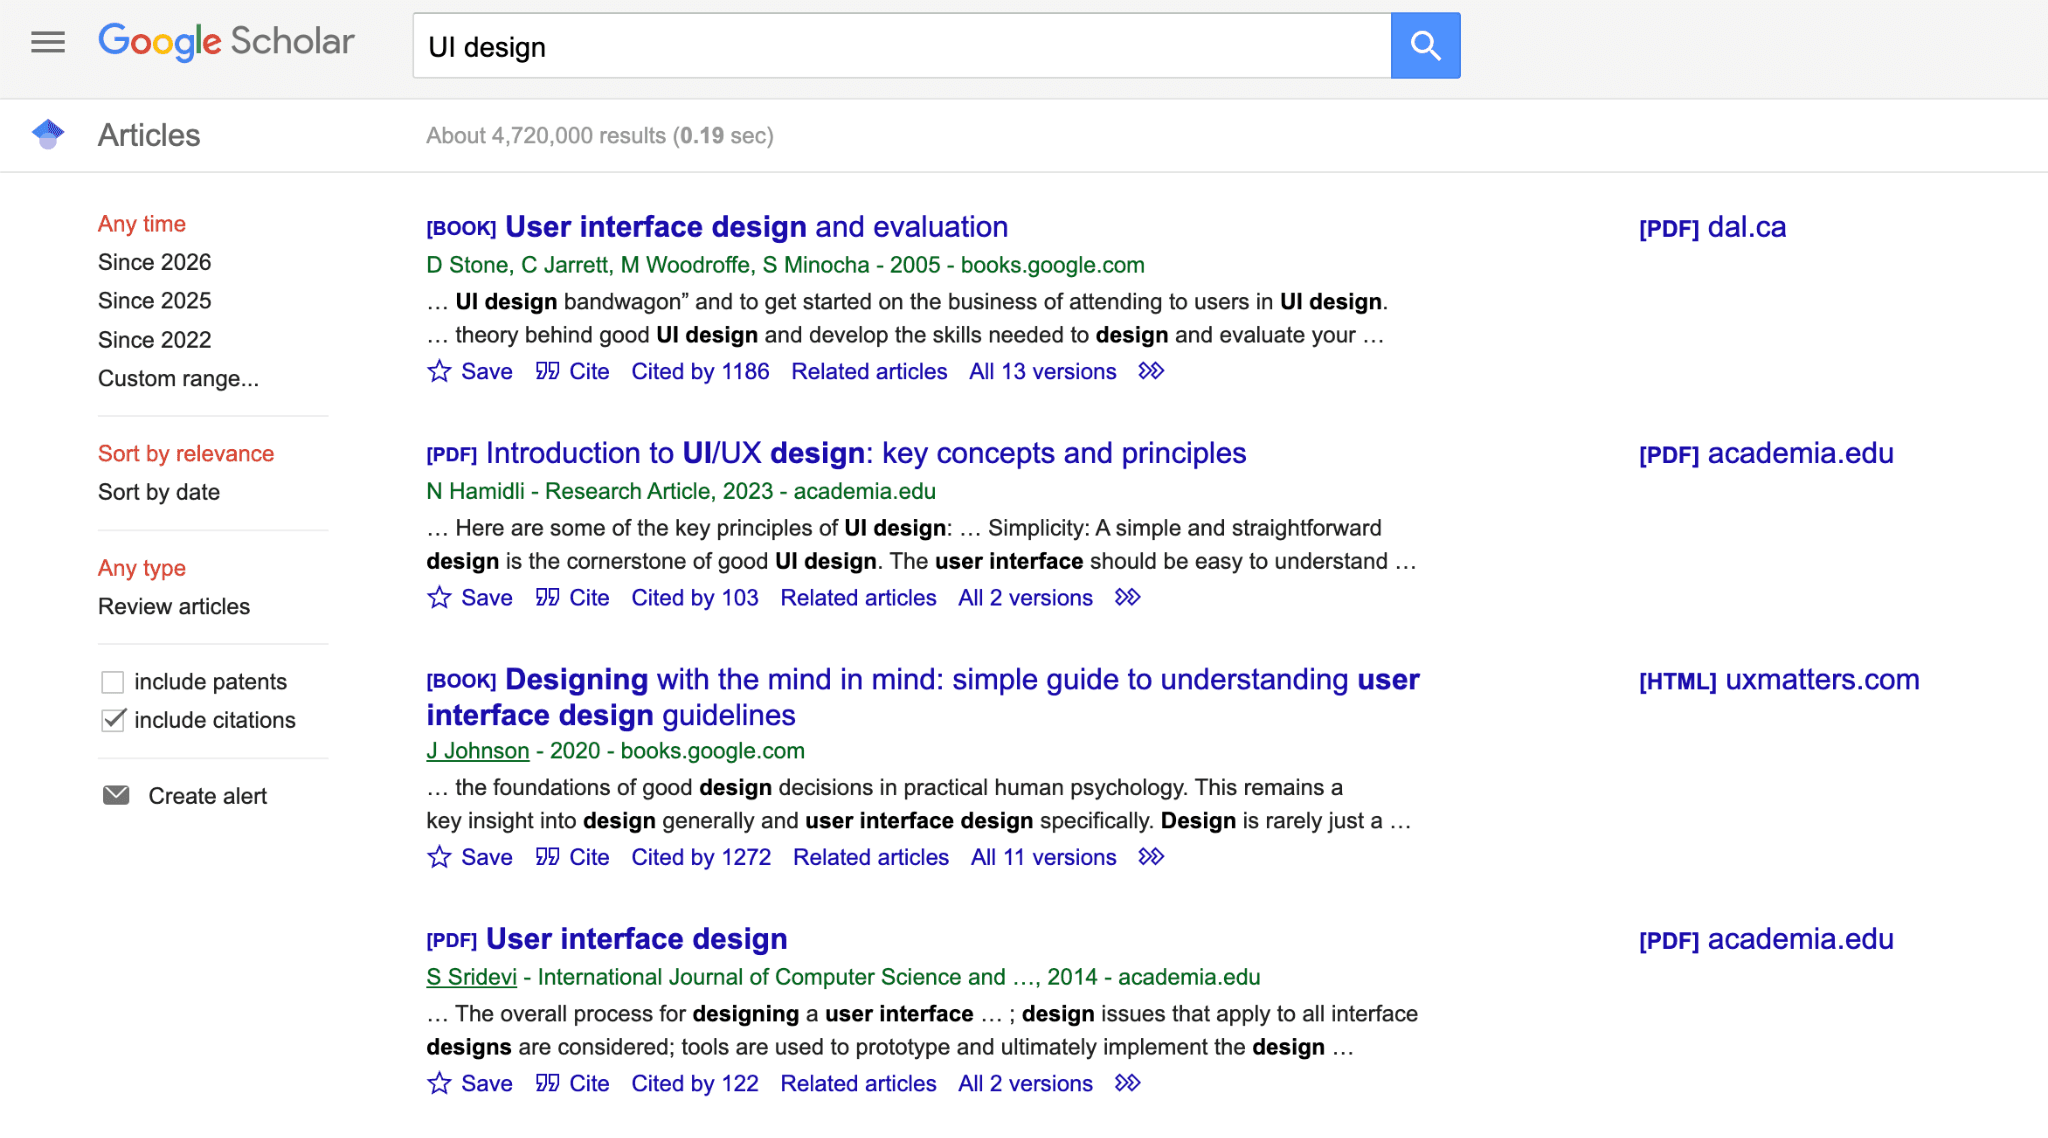
Task: Click the Google Scholar logo
Action: pos(226,42)
